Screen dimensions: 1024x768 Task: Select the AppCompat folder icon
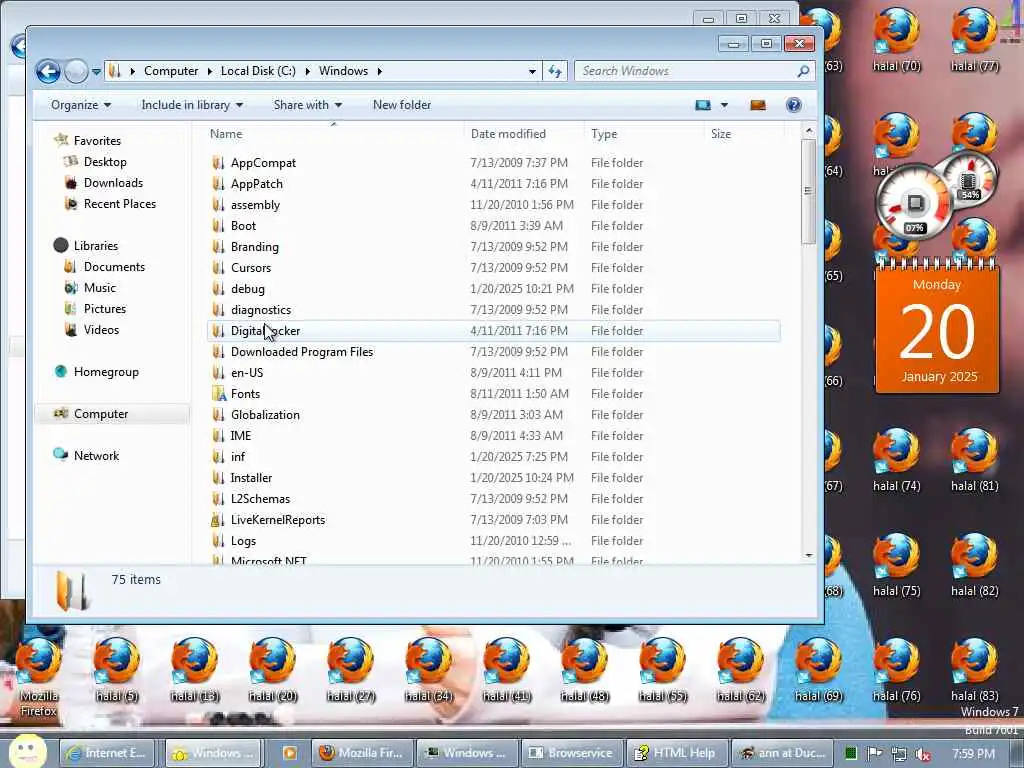coord(218,163)
